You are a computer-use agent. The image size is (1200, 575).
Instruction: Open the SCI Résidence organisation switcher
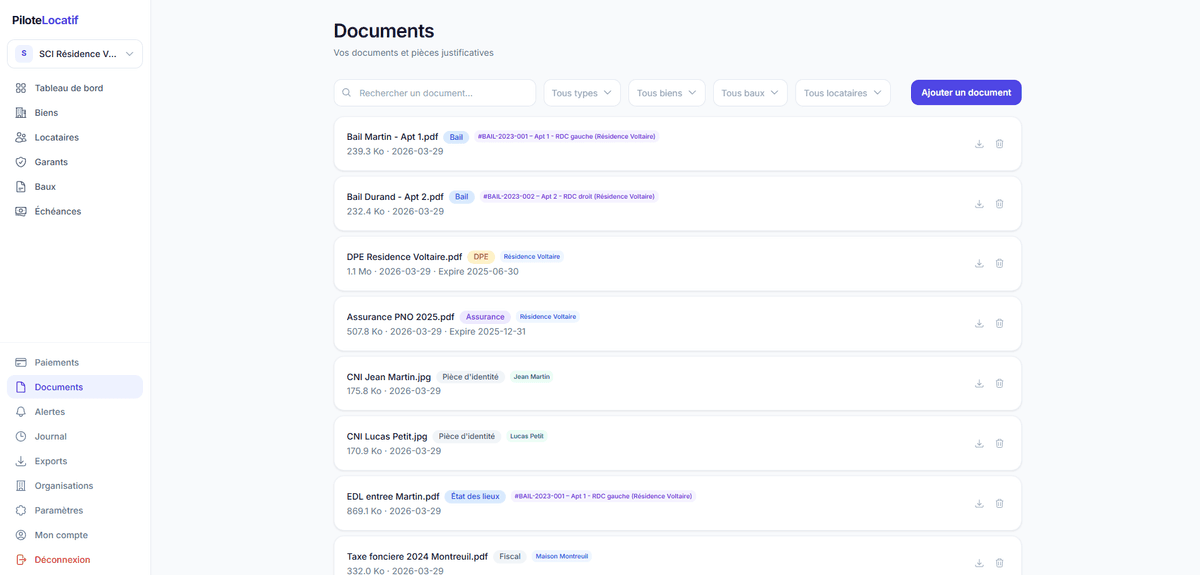75,54
